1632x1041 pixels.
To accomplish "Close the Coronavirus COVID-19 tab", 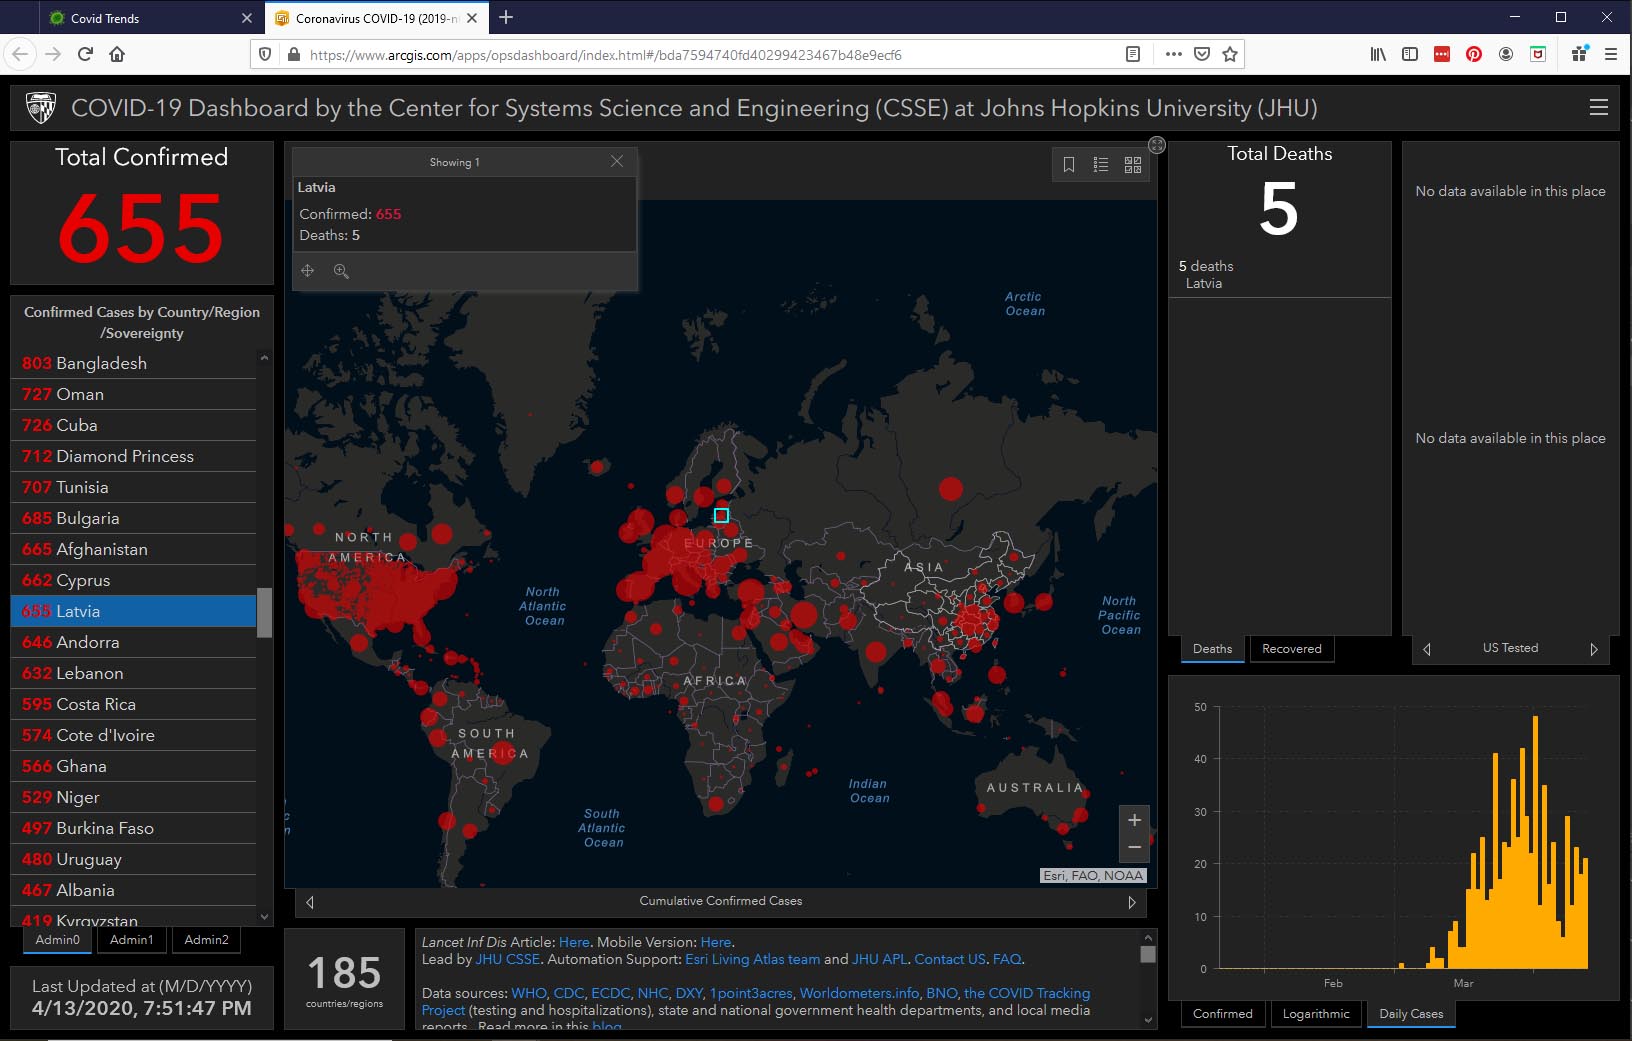I will tap(472, 18).
